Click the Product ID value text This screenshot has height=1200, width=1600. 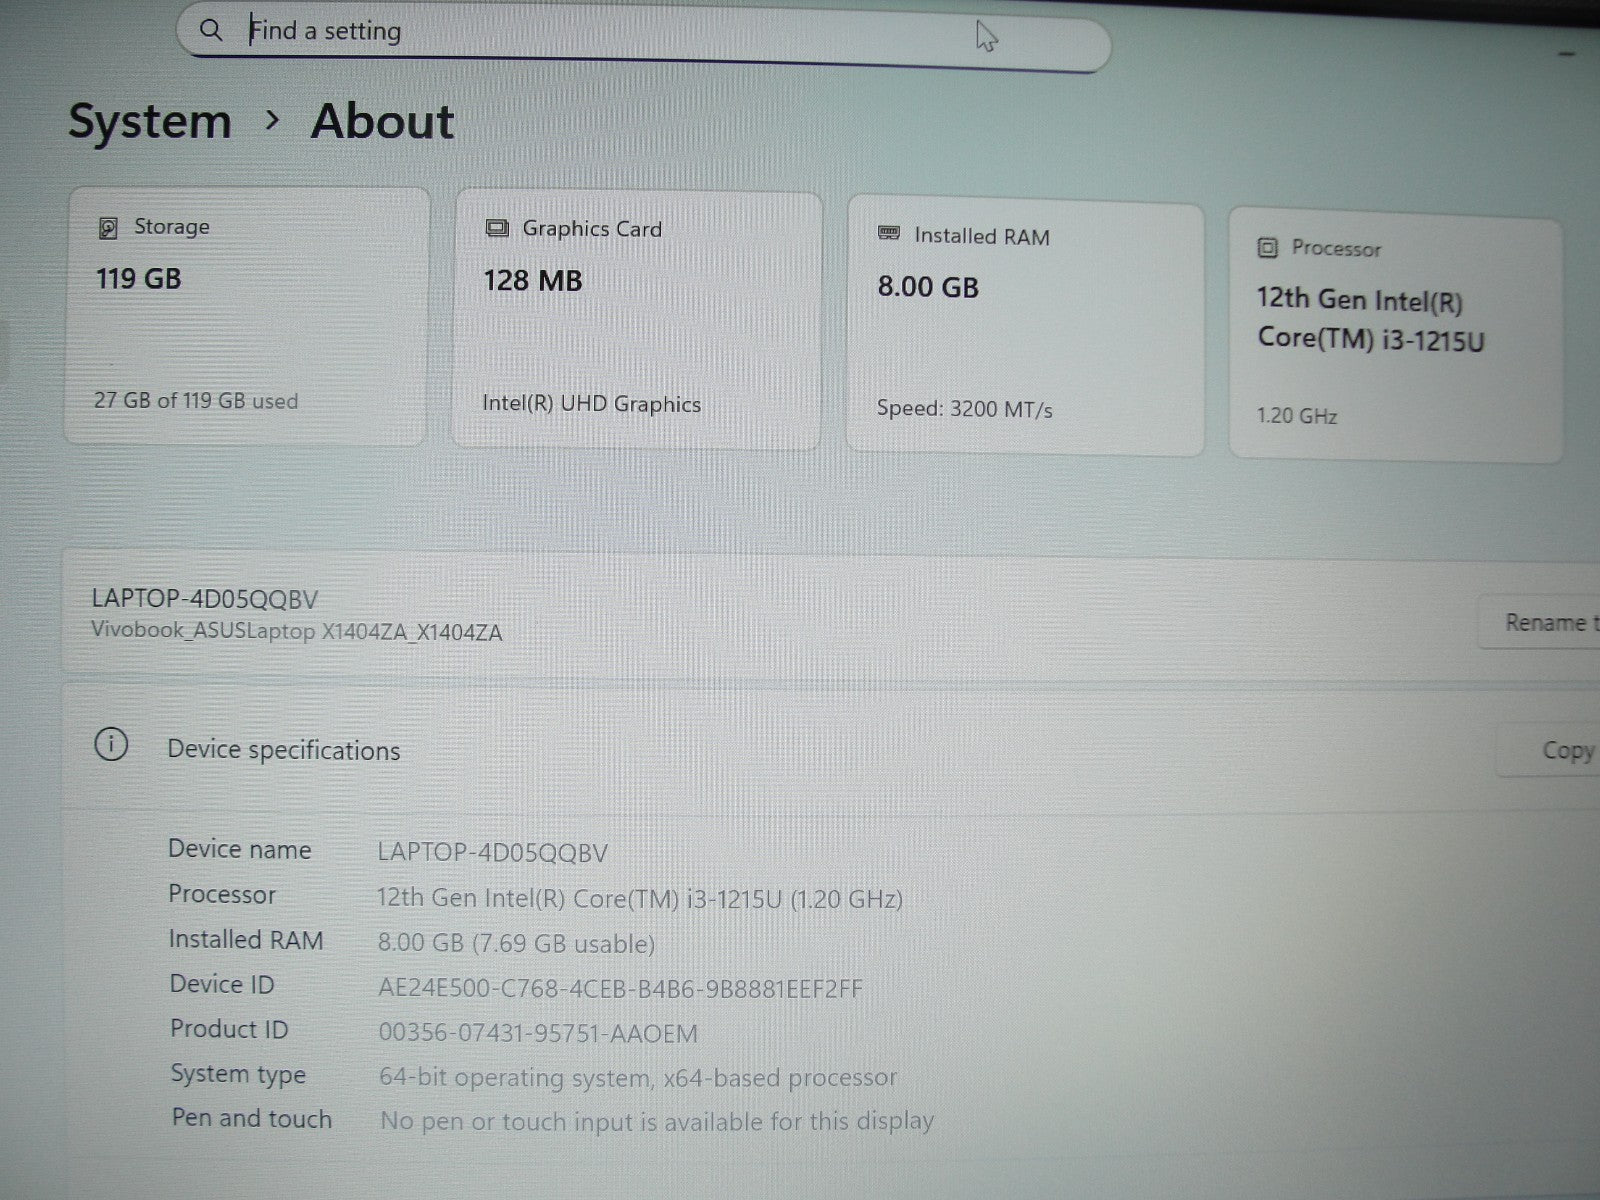538,1033
